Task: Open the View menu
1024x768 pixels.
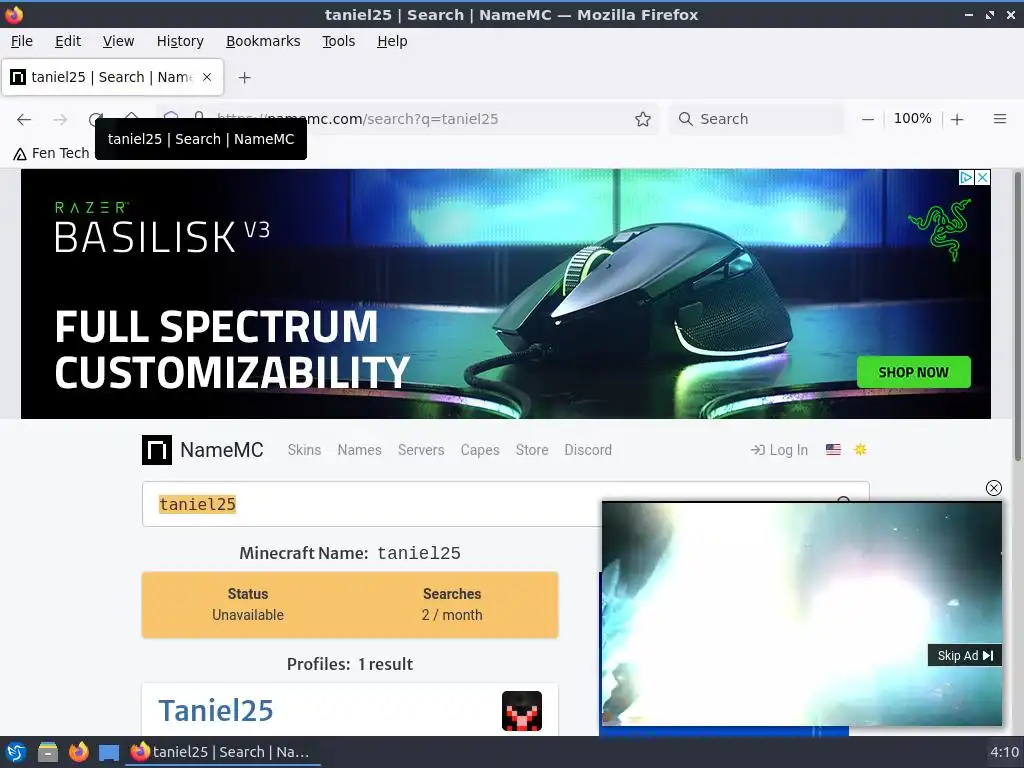Action: (x=118, y=41)
